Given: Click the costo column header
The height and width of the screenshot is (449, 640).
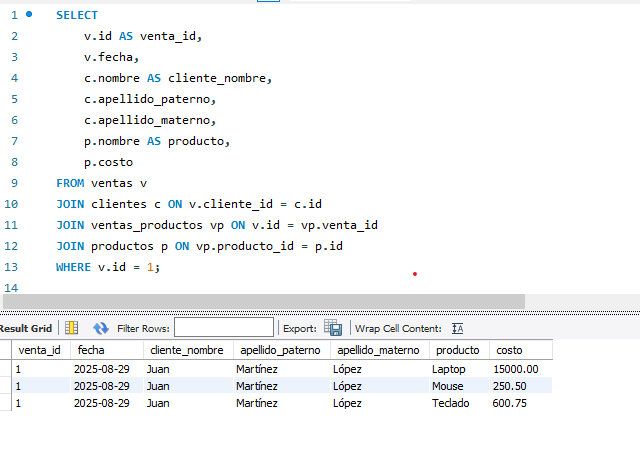Looking at the screenshot, I should coord(521,350).
